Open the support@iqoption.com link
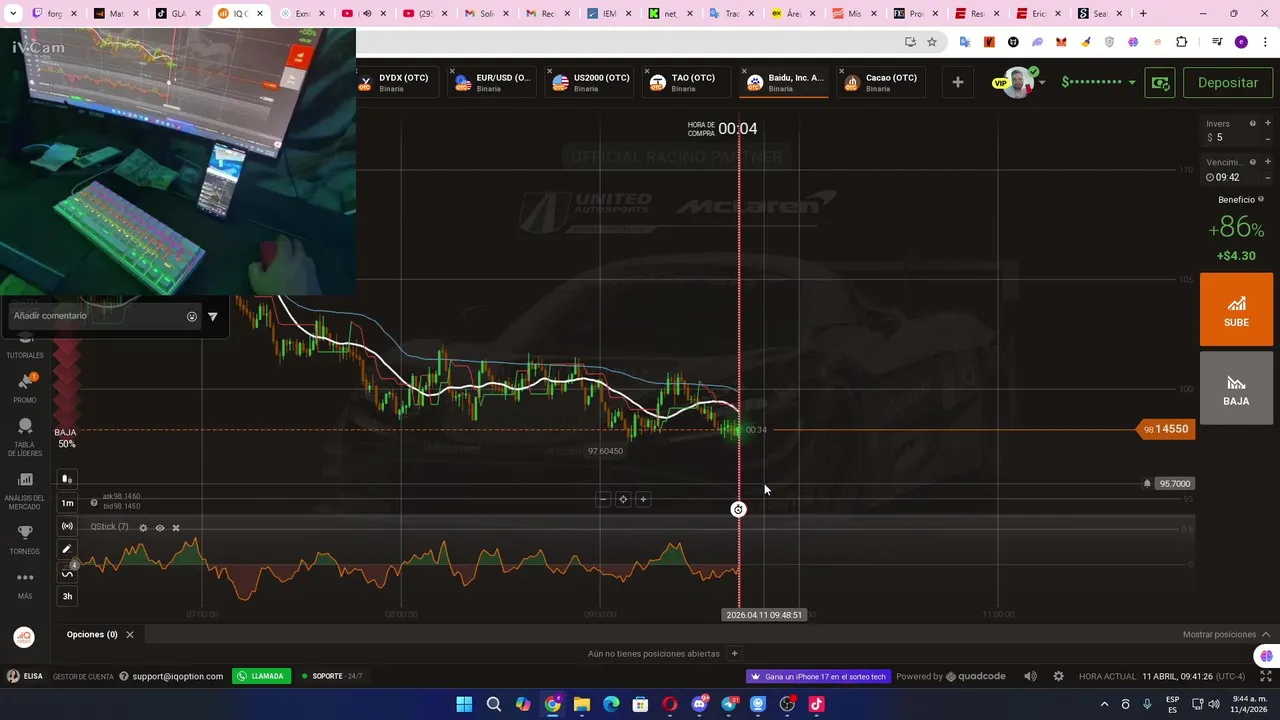 pyautogui.click(x=177, y=676)
